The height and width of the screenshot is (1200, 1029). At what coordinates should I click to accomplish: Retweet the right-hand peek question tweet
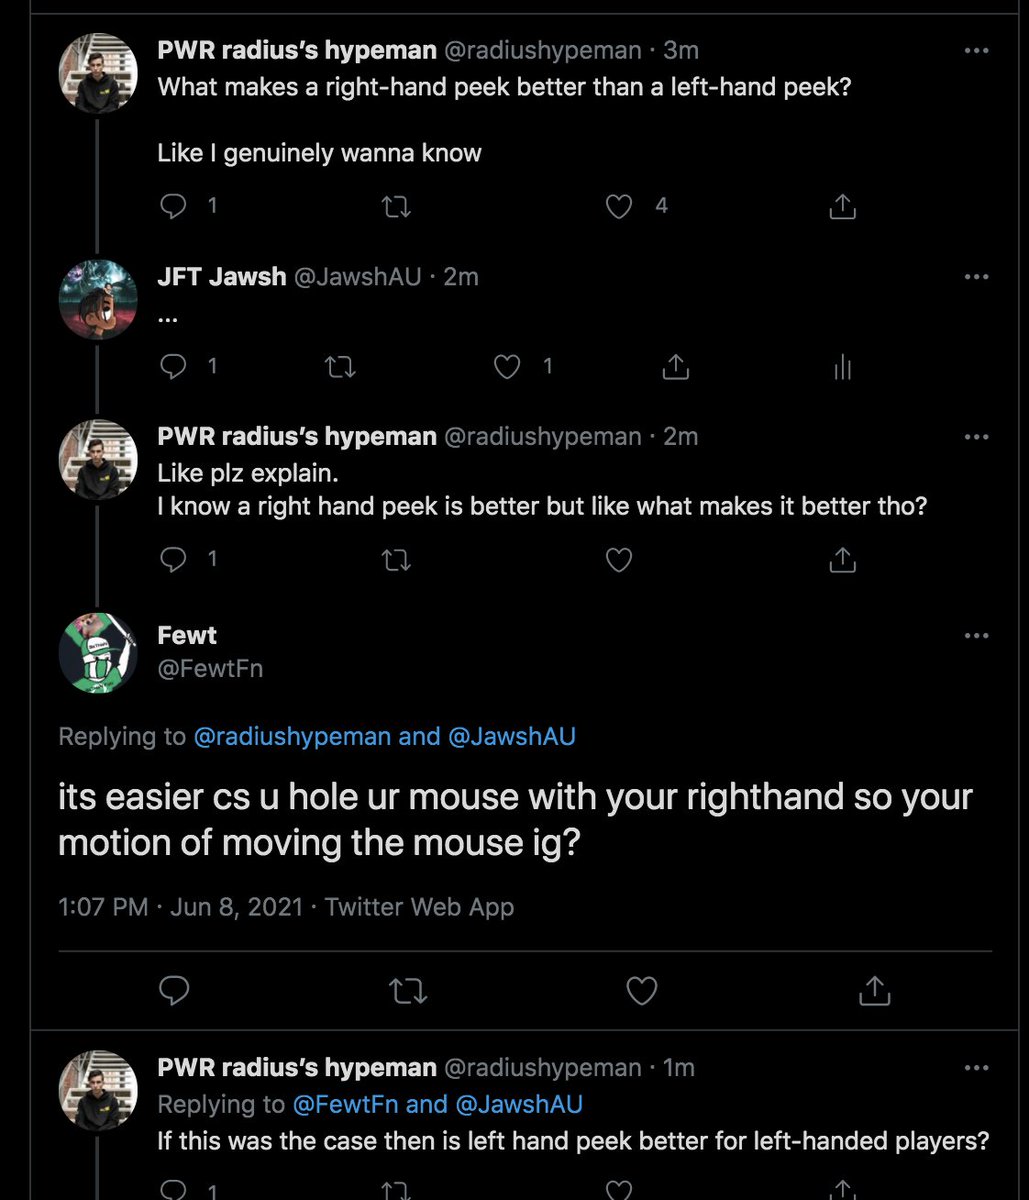396,206
